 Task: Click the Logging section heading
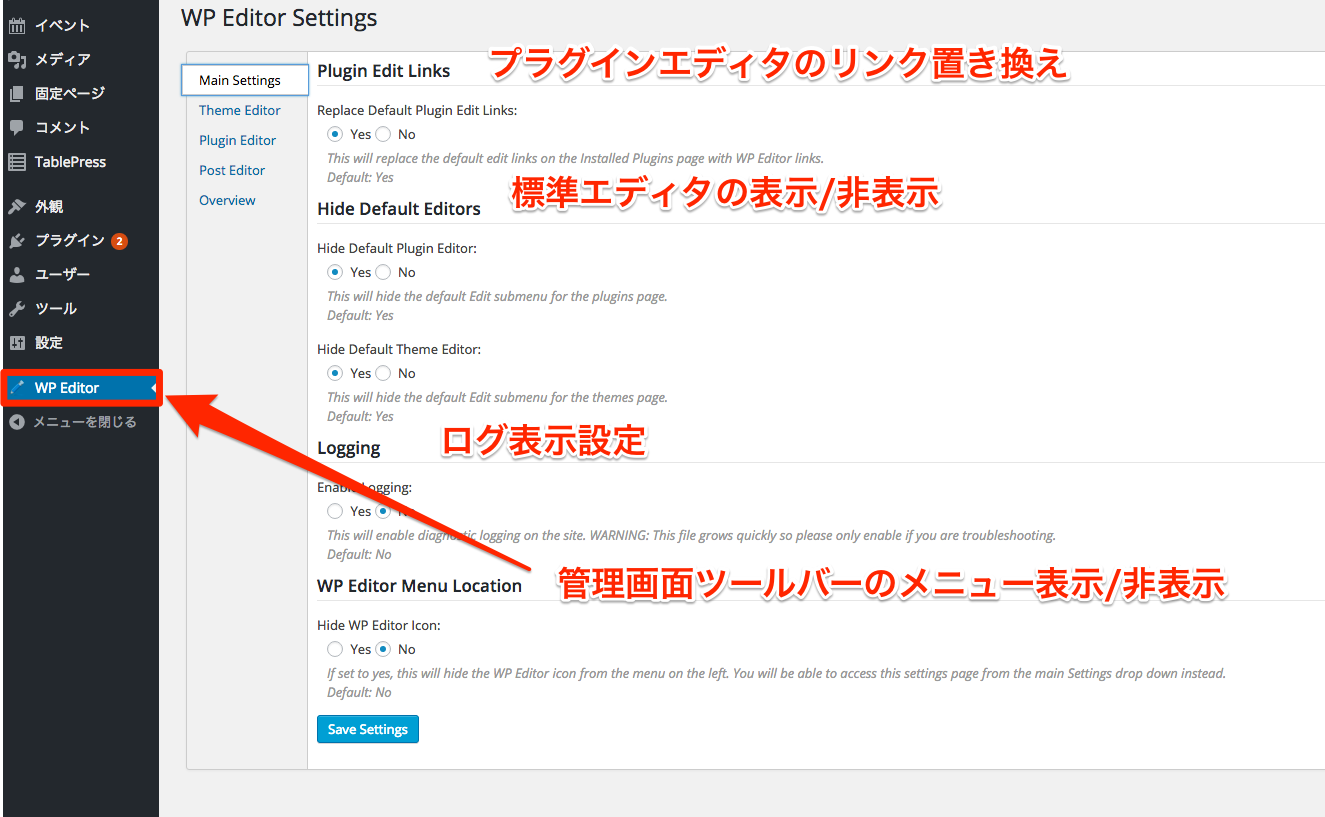click(x=349, y=448)
